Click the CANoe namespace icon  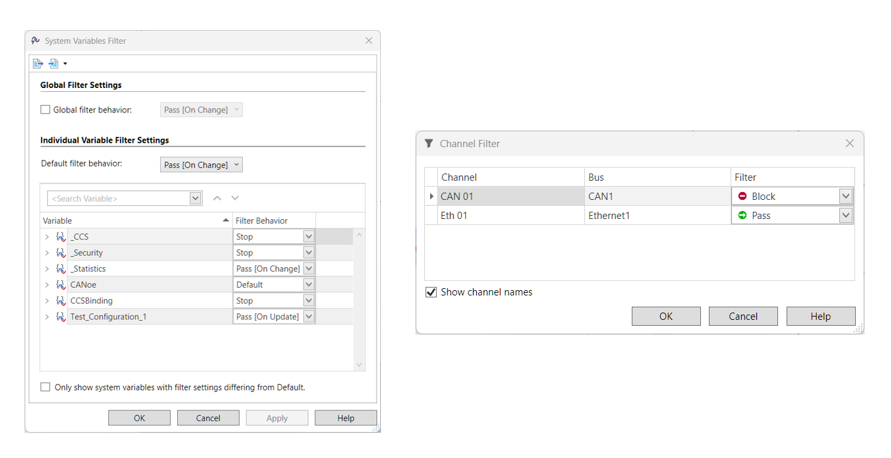point(61,285)
